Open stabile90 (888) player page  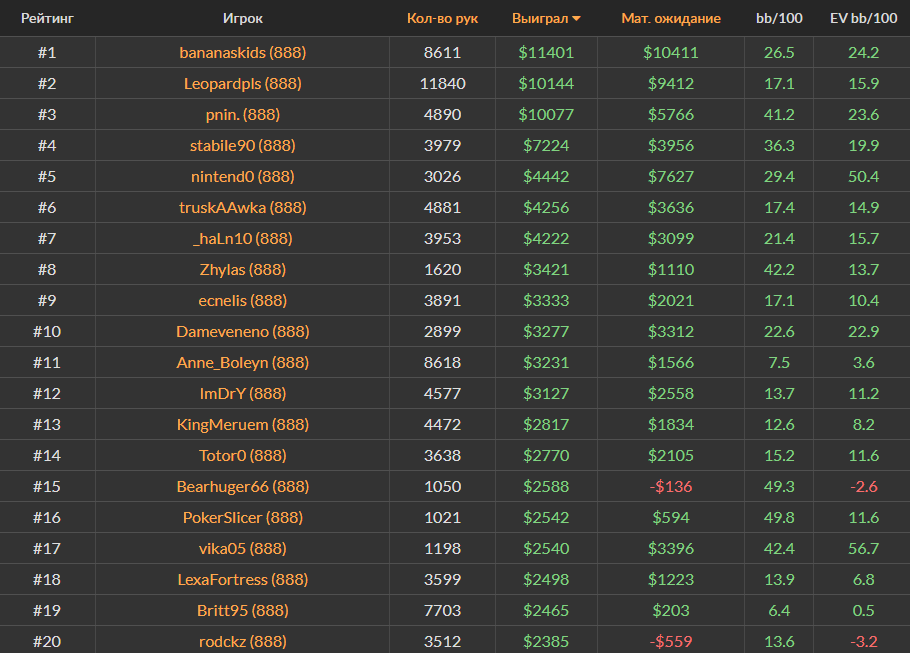coord(243,145)
